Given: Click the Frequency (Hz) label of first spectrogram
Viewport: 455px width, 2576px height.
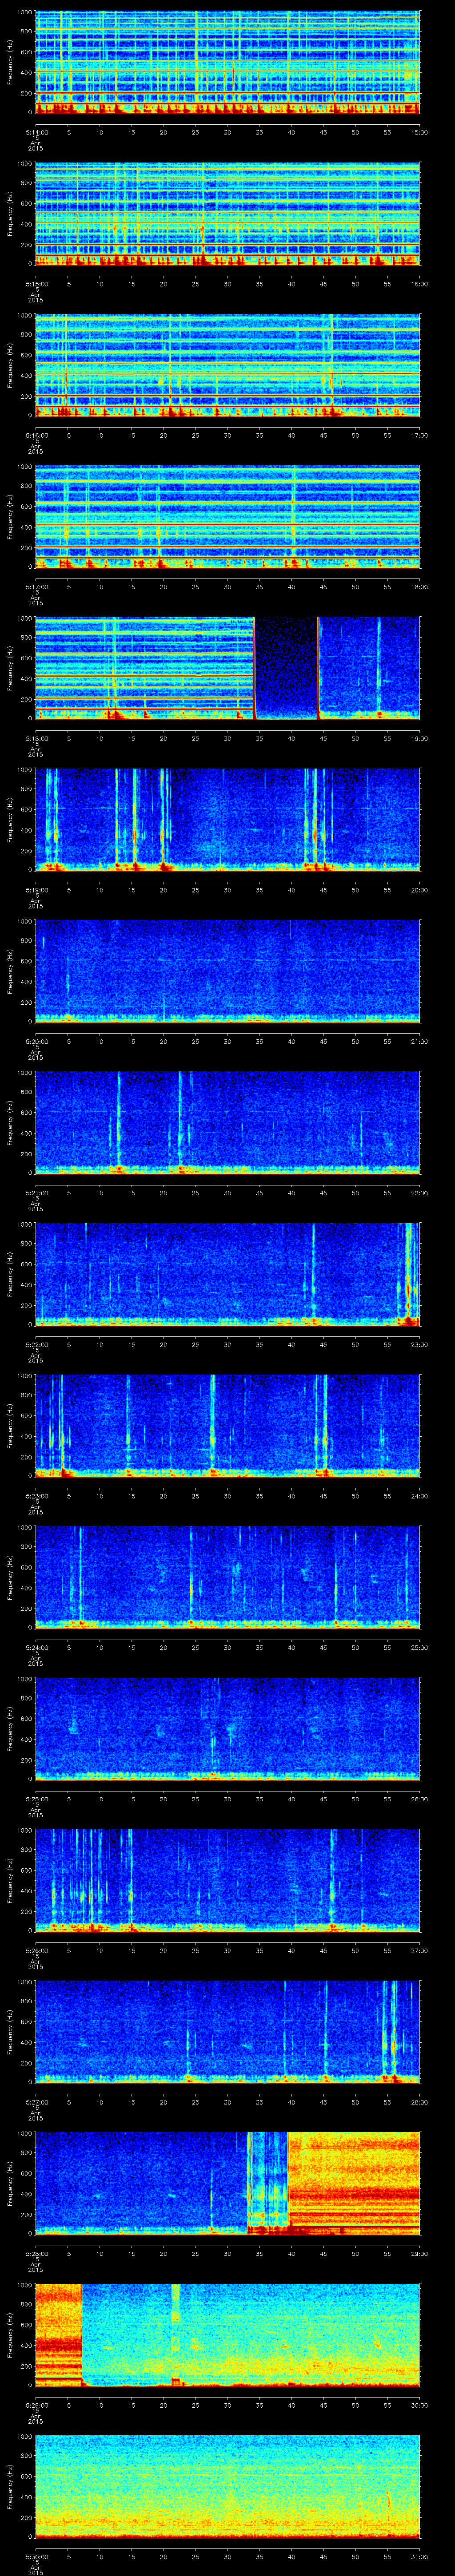Looking at the screenshot, I should [10, 62].
